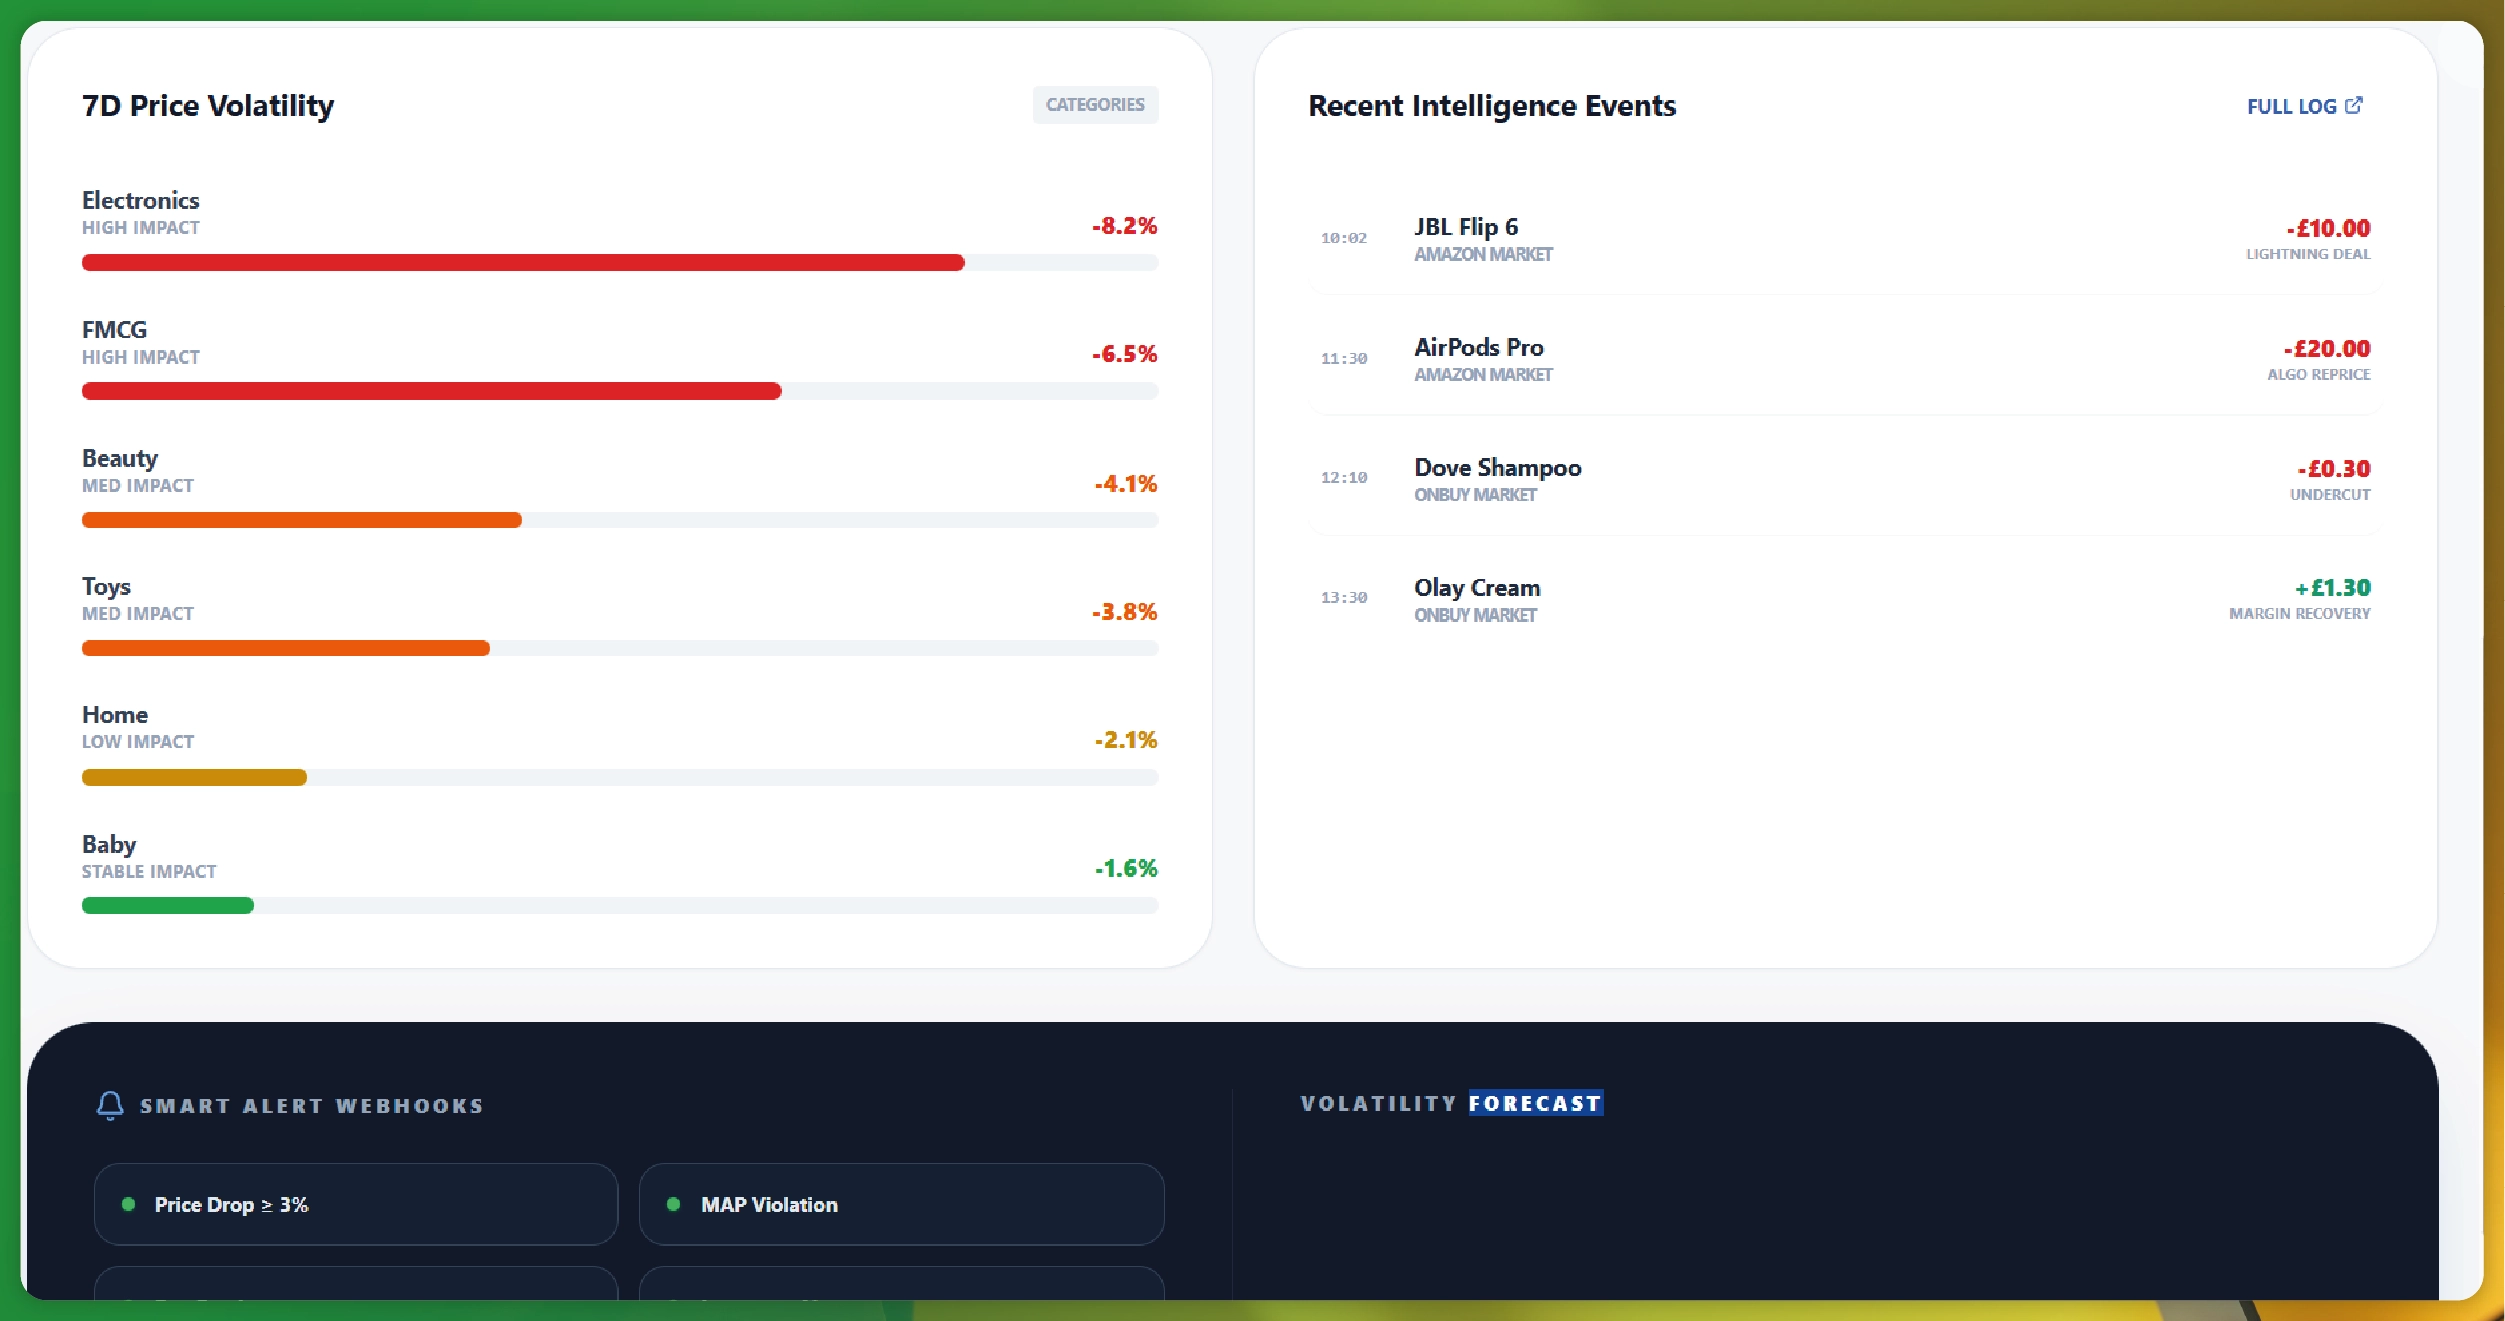Click green status dot on MAP Violation webhook

coord(673,1204)
